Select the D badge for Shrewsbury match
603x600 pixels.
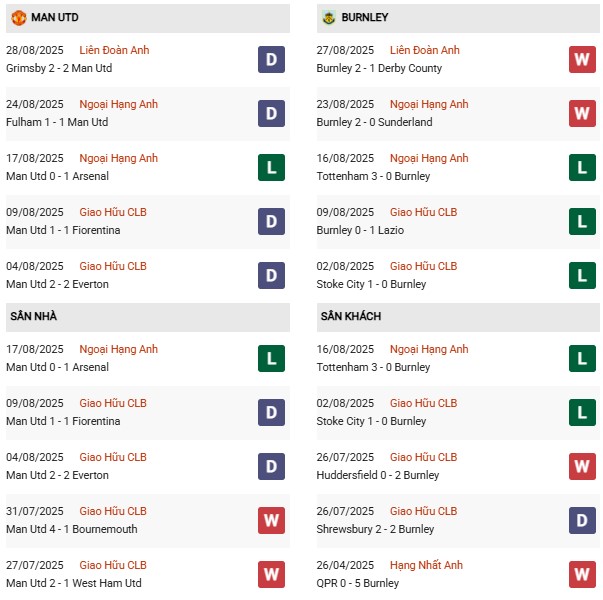click(581, 520)
